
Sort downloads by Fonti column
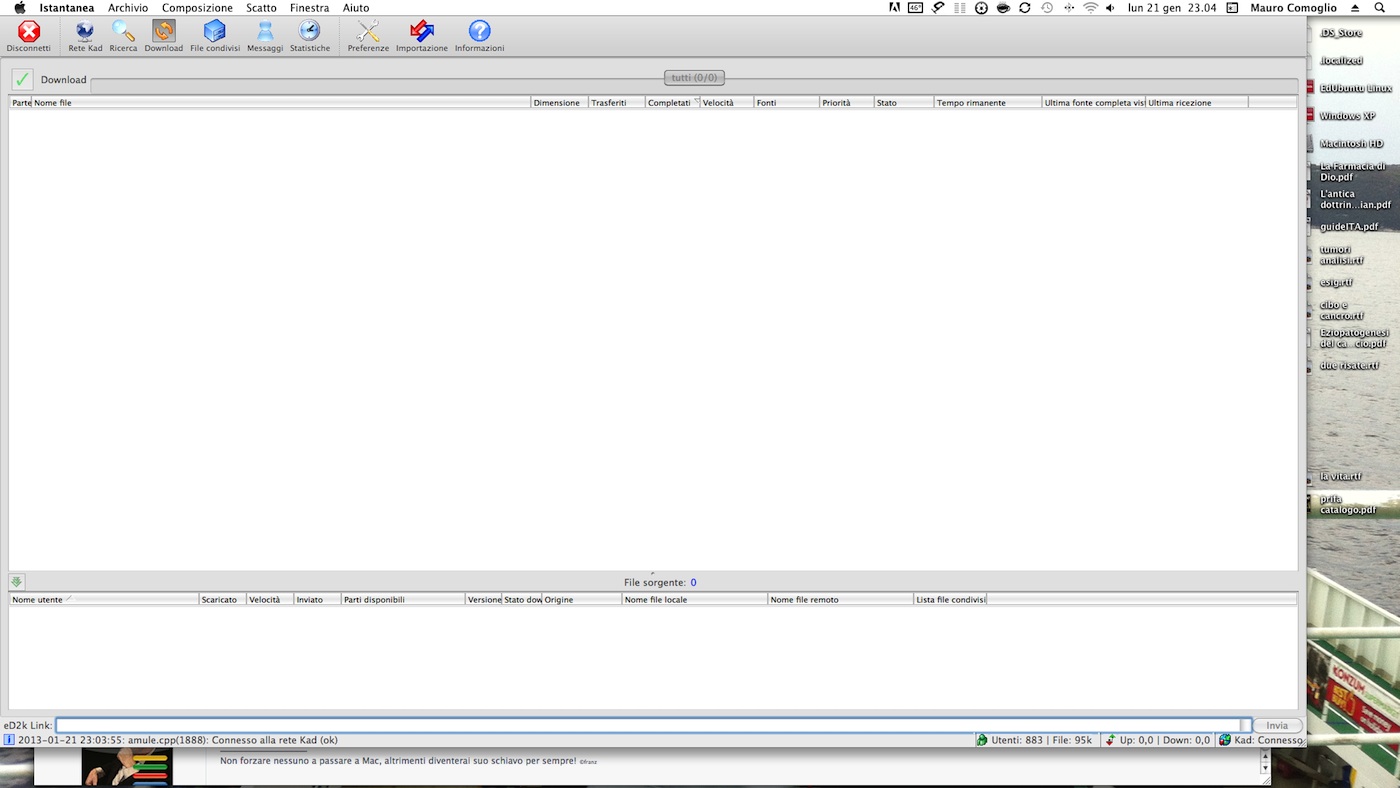pos(786,103)
